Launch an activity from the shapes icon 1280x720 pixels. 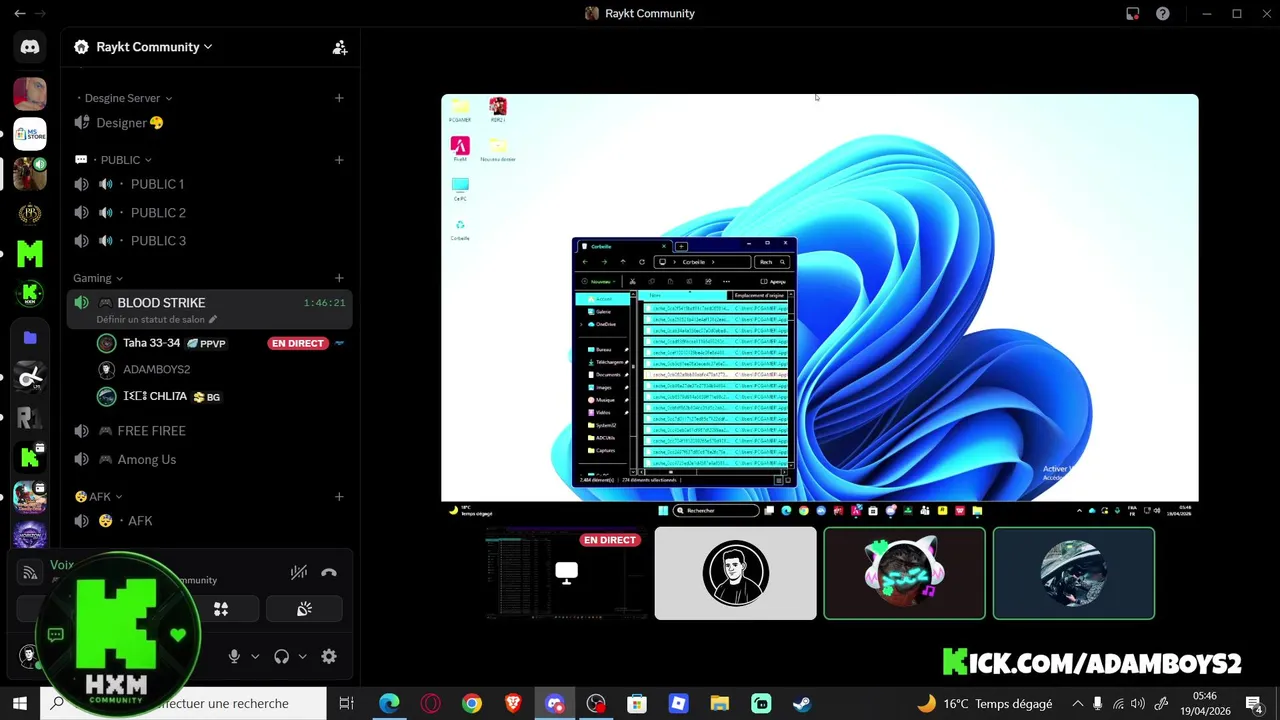tap(221, 609)
